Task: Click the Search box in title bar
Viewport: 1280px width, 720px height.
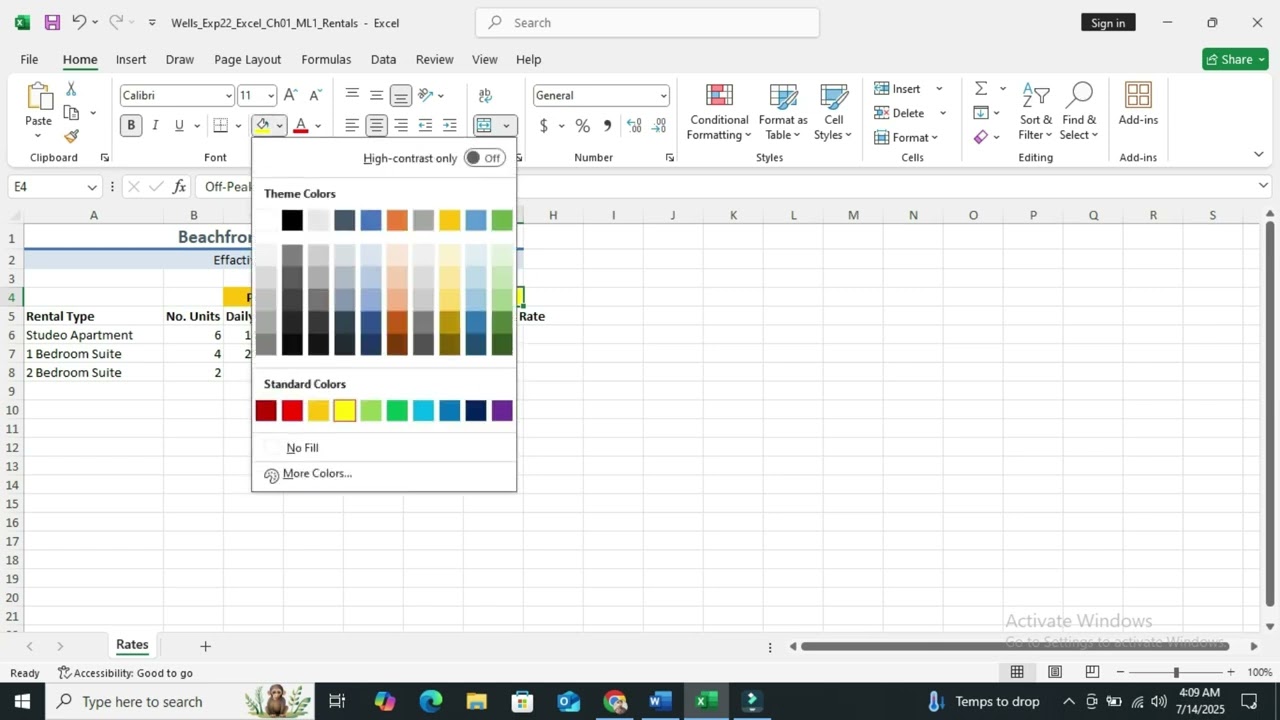Action: 647,22
